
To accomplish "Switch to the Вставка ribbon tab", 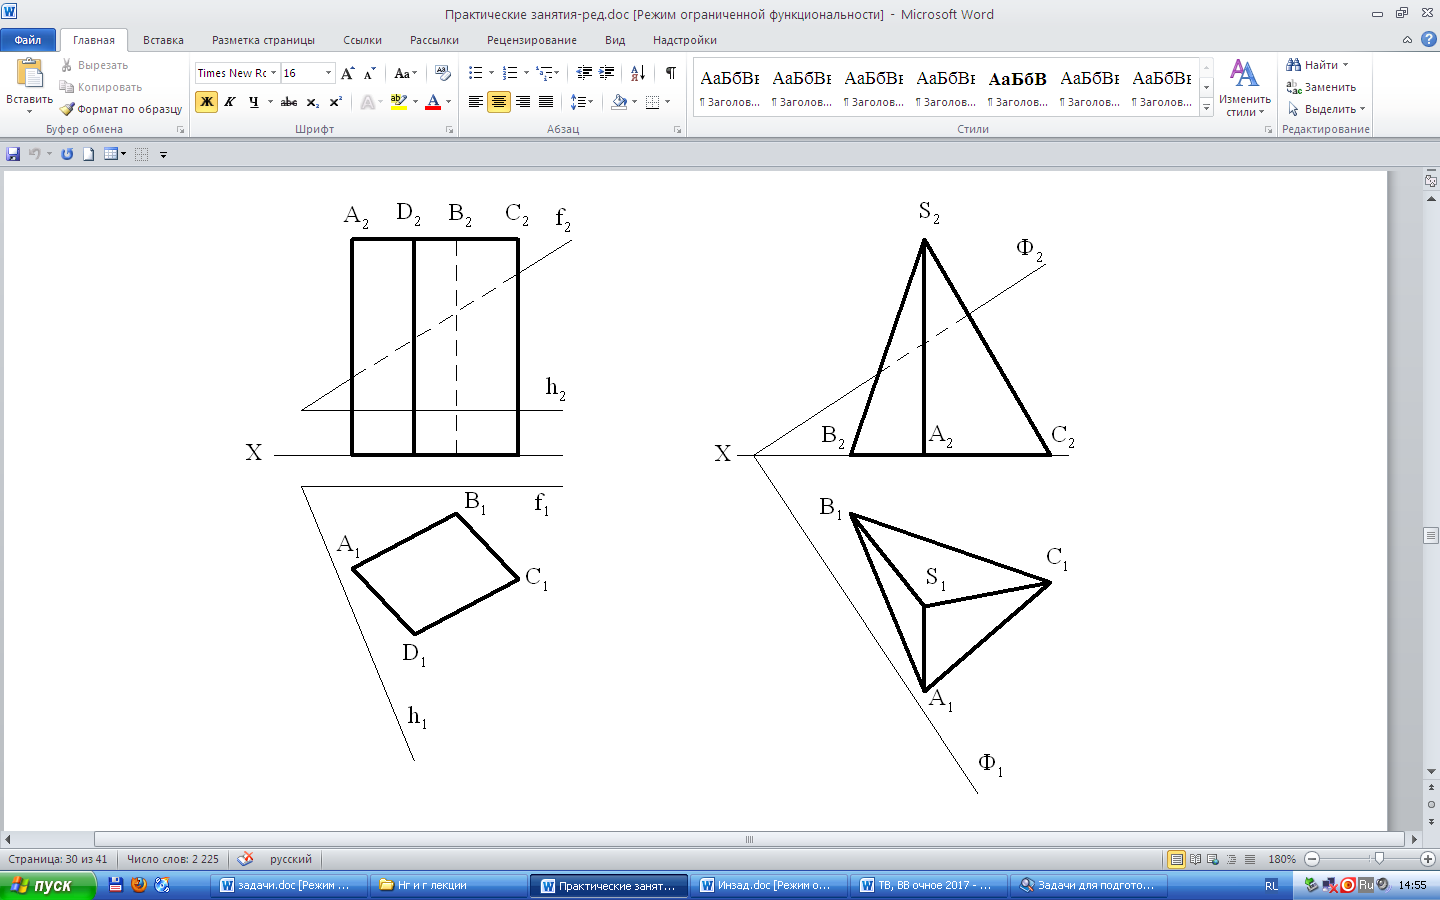I will 163,40.
